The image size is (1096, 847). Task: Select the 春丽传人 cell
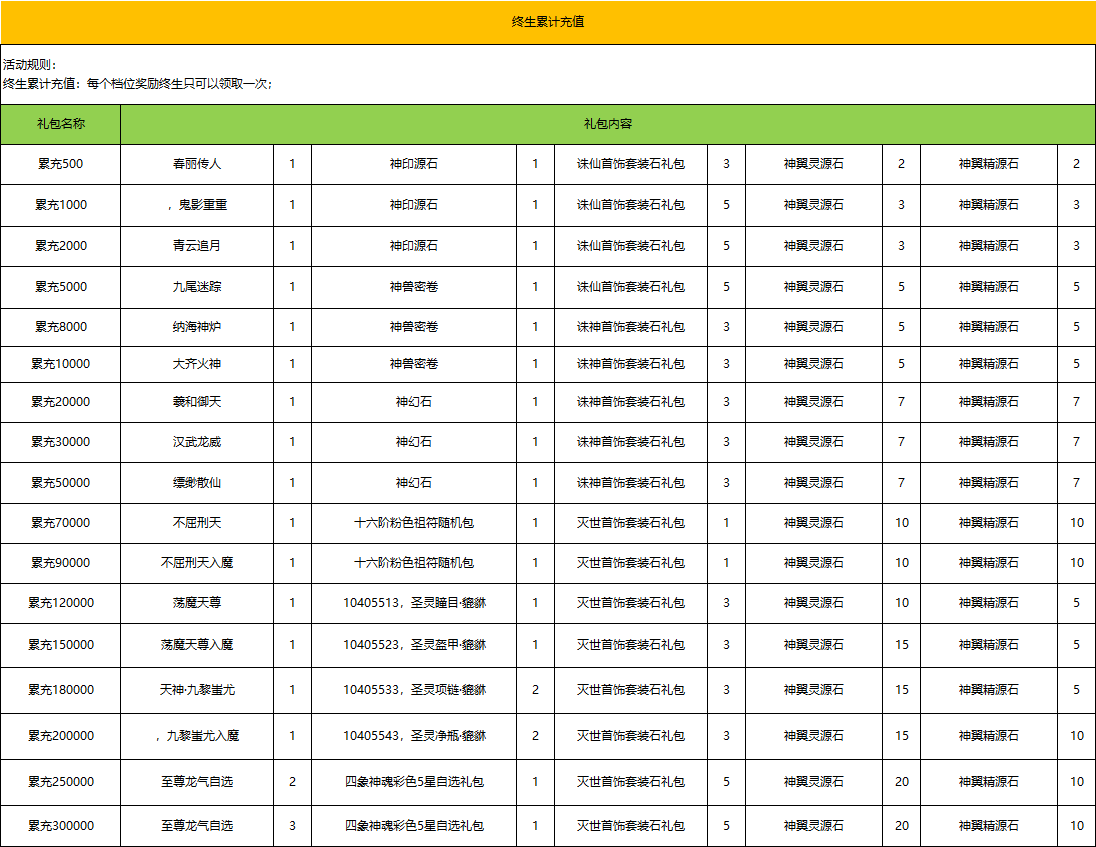pyautogui.click(x=197, y=164)
